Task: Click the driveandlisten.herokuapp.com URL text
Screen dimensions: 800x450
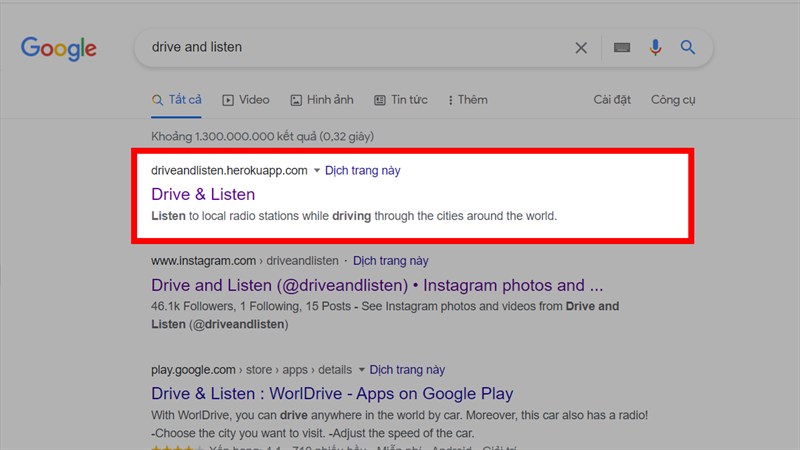Action: (229, 170)
